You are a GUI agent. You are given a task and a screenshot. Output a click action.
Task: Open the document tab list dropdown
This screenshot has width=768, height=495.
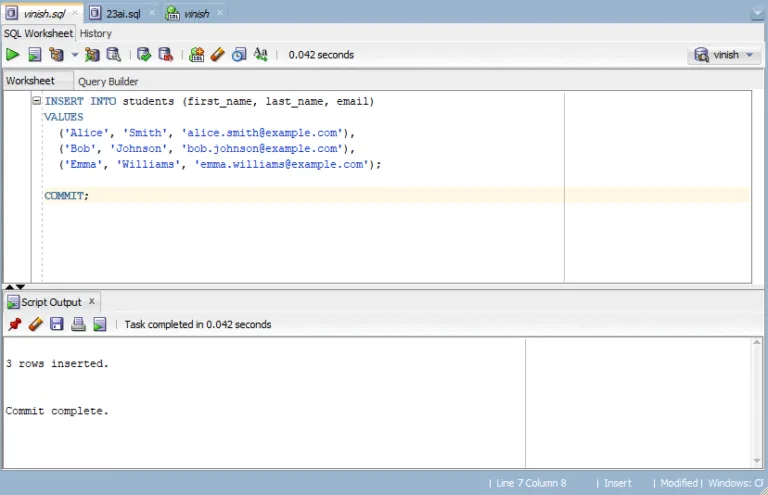click(x=757, y=14)
